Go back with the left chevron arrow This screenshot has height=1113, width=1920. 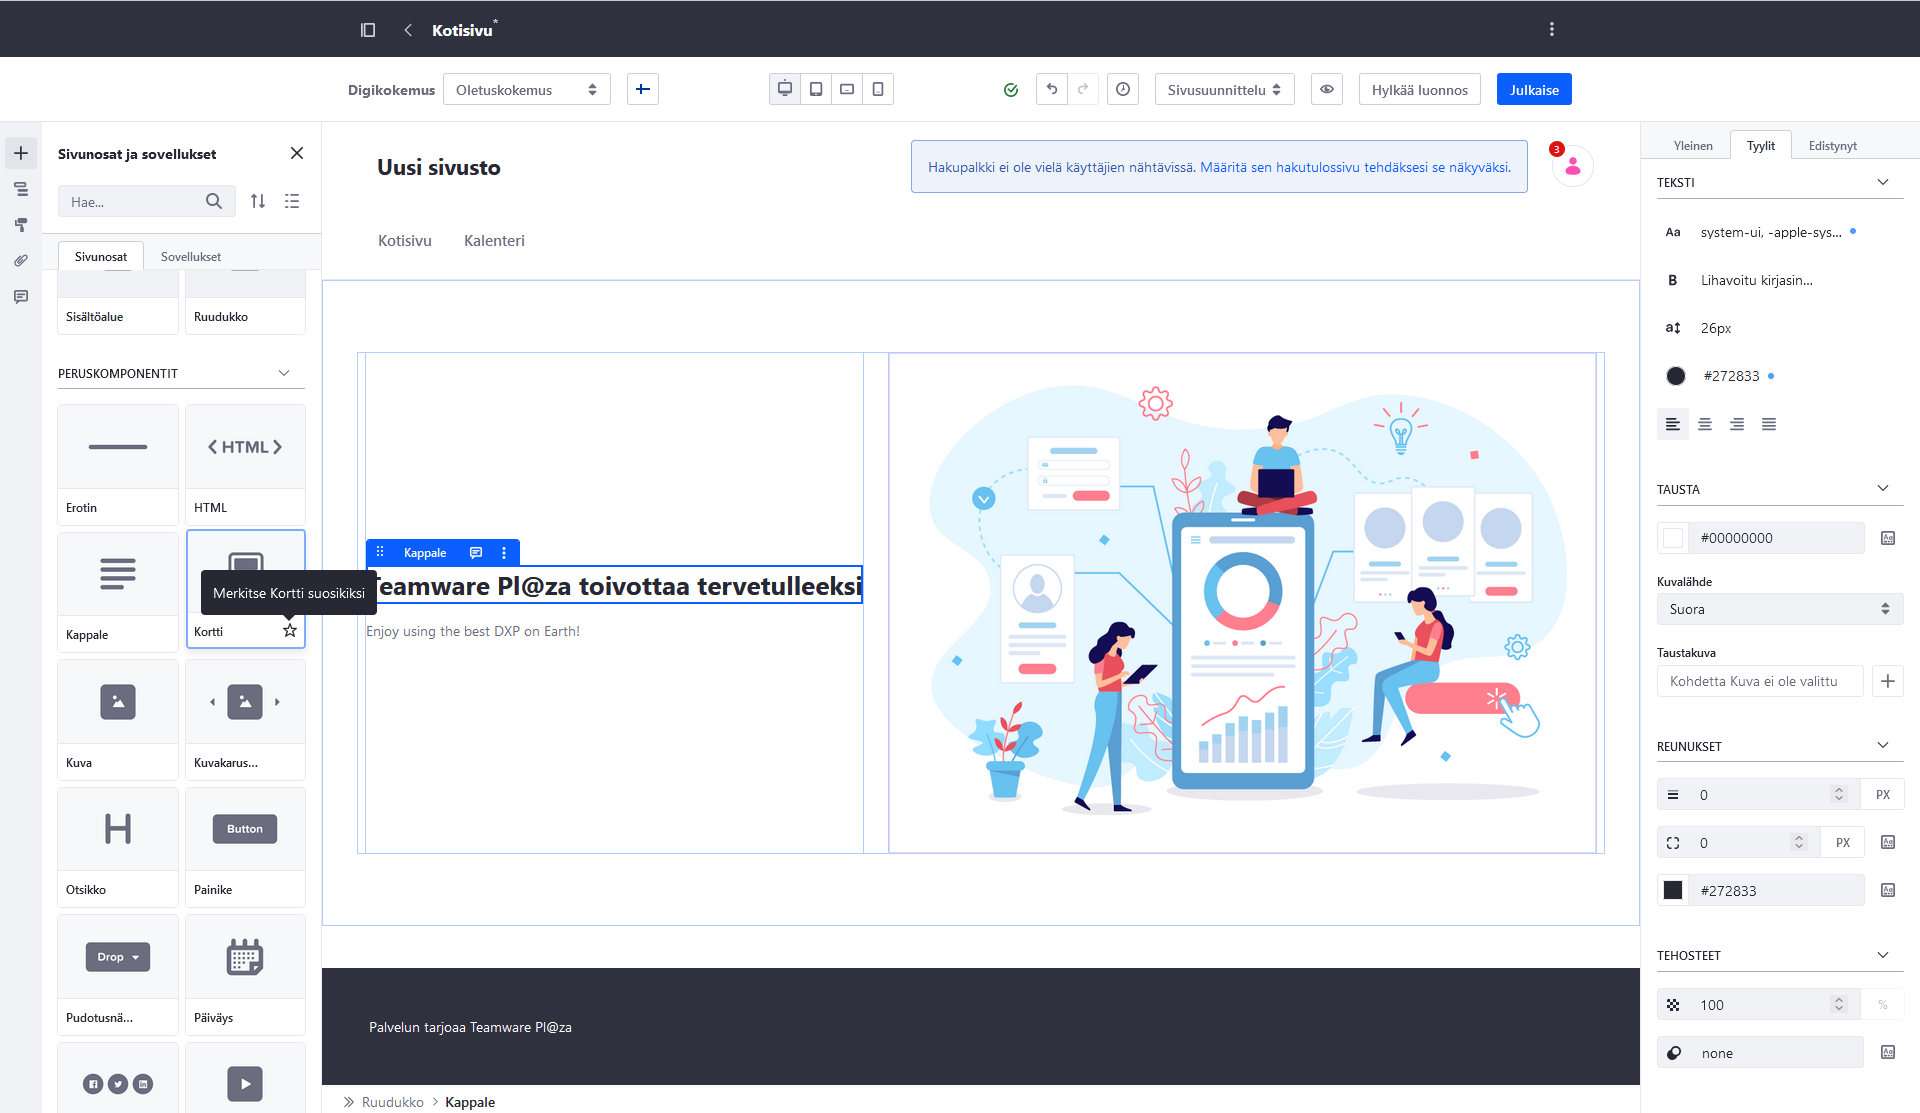coord(408,30)
